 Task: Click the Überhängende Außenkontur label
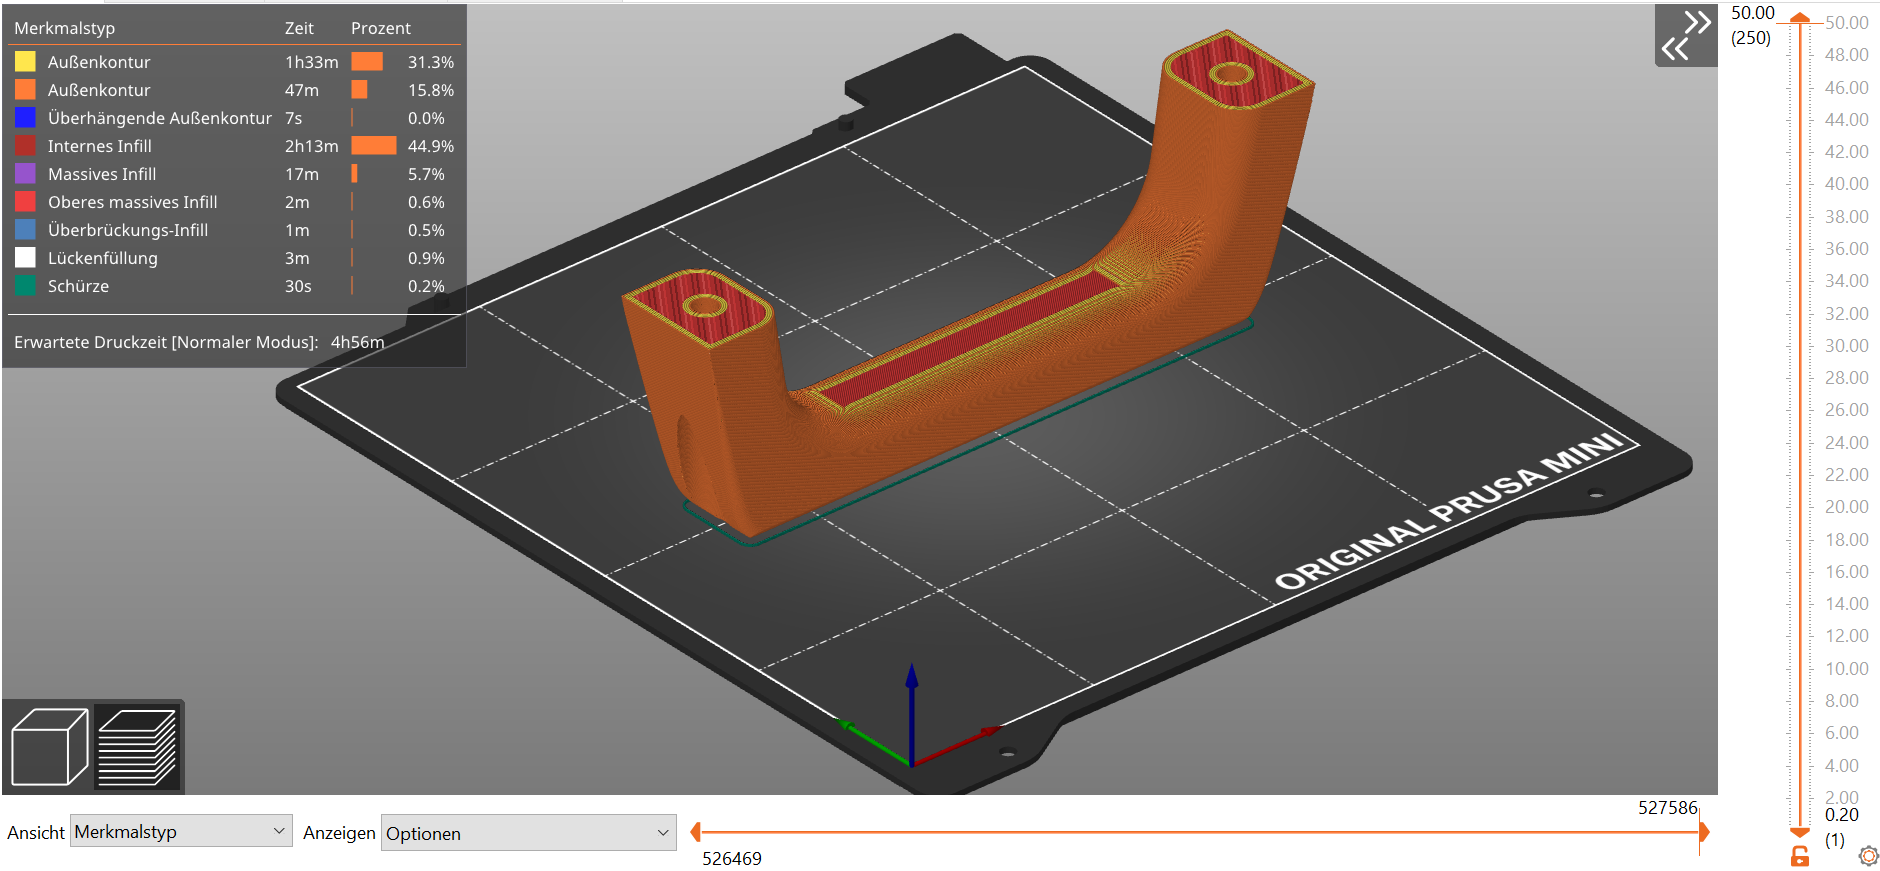160,118
